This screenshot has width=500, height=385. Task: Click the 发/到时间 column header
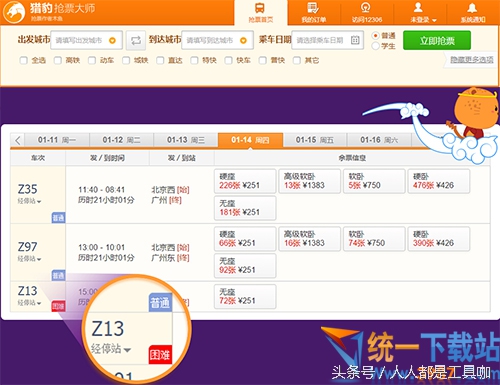[107, 158]
